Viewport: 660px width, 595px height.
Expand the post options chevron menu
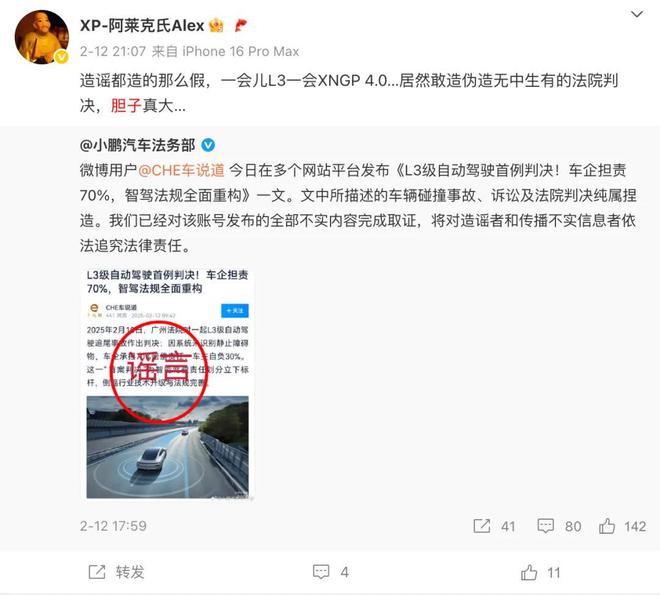point(636,15)
